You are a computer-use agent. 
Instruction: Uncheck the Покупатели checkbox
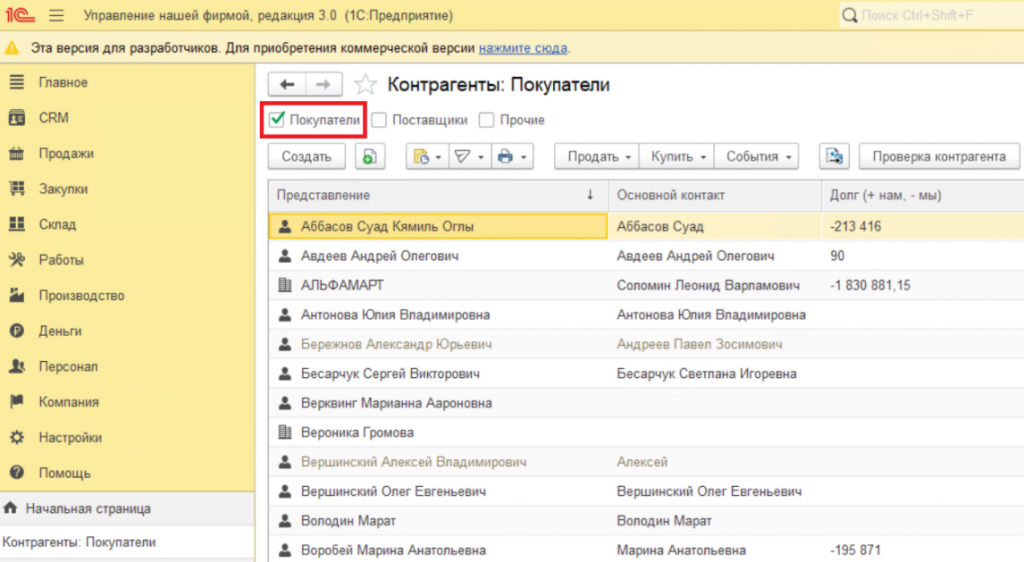(277, 119)
